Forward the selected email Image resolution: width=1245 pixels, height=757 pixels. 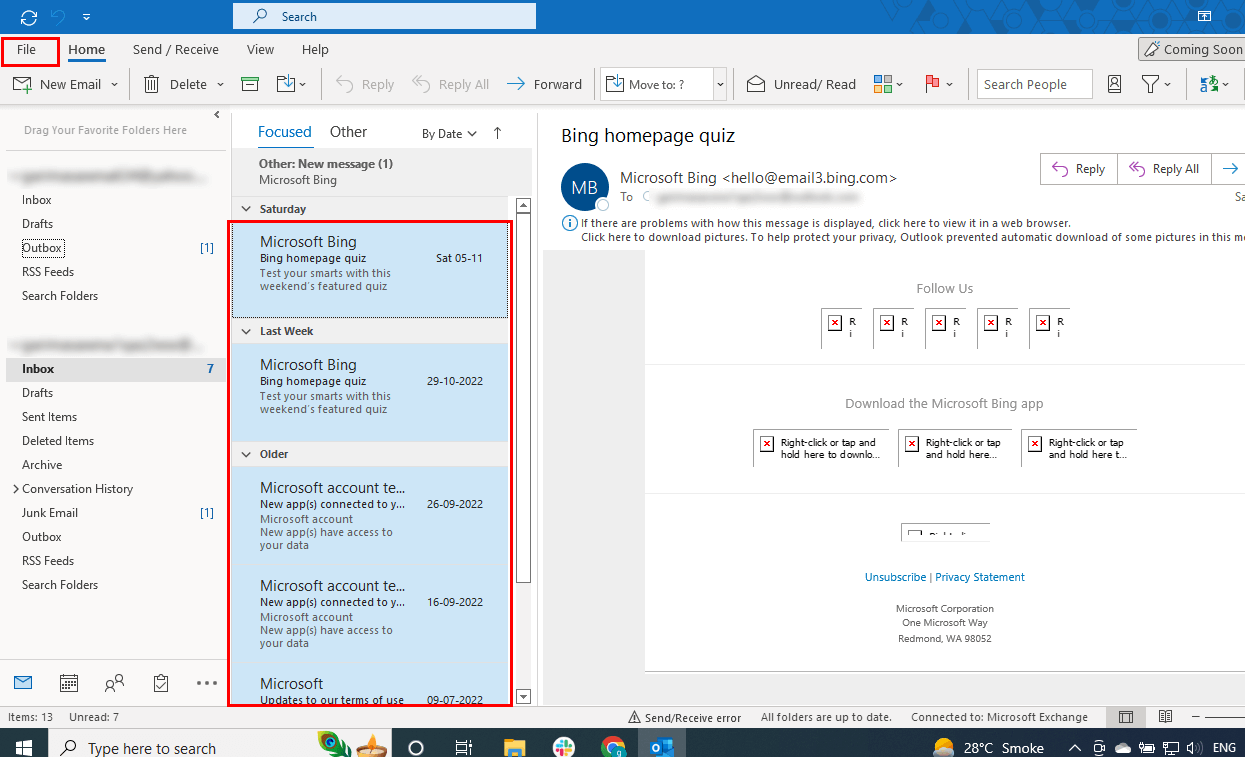point(544,84)
